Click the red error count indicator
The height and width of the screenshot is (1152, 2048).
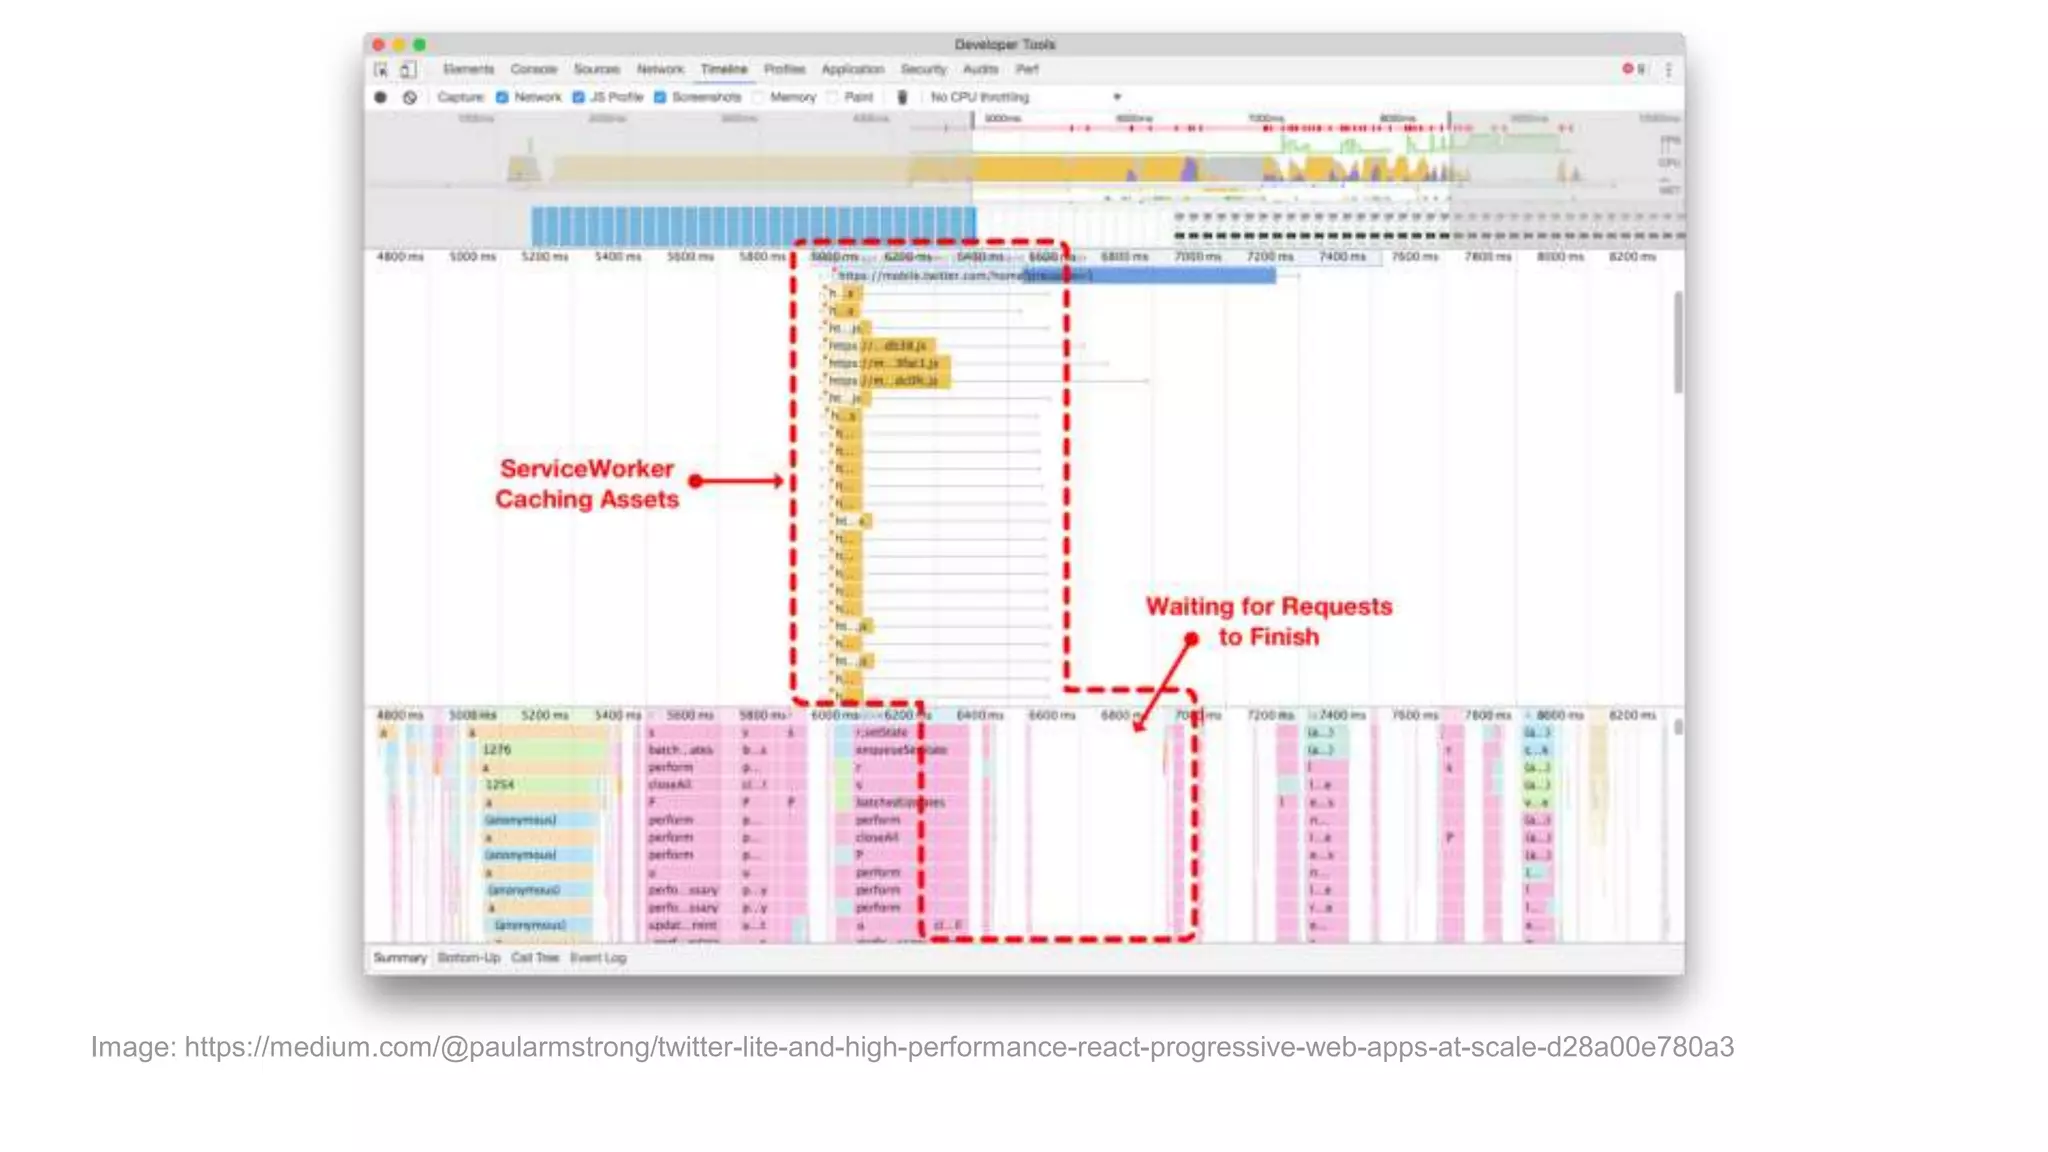coord(1632,69)
